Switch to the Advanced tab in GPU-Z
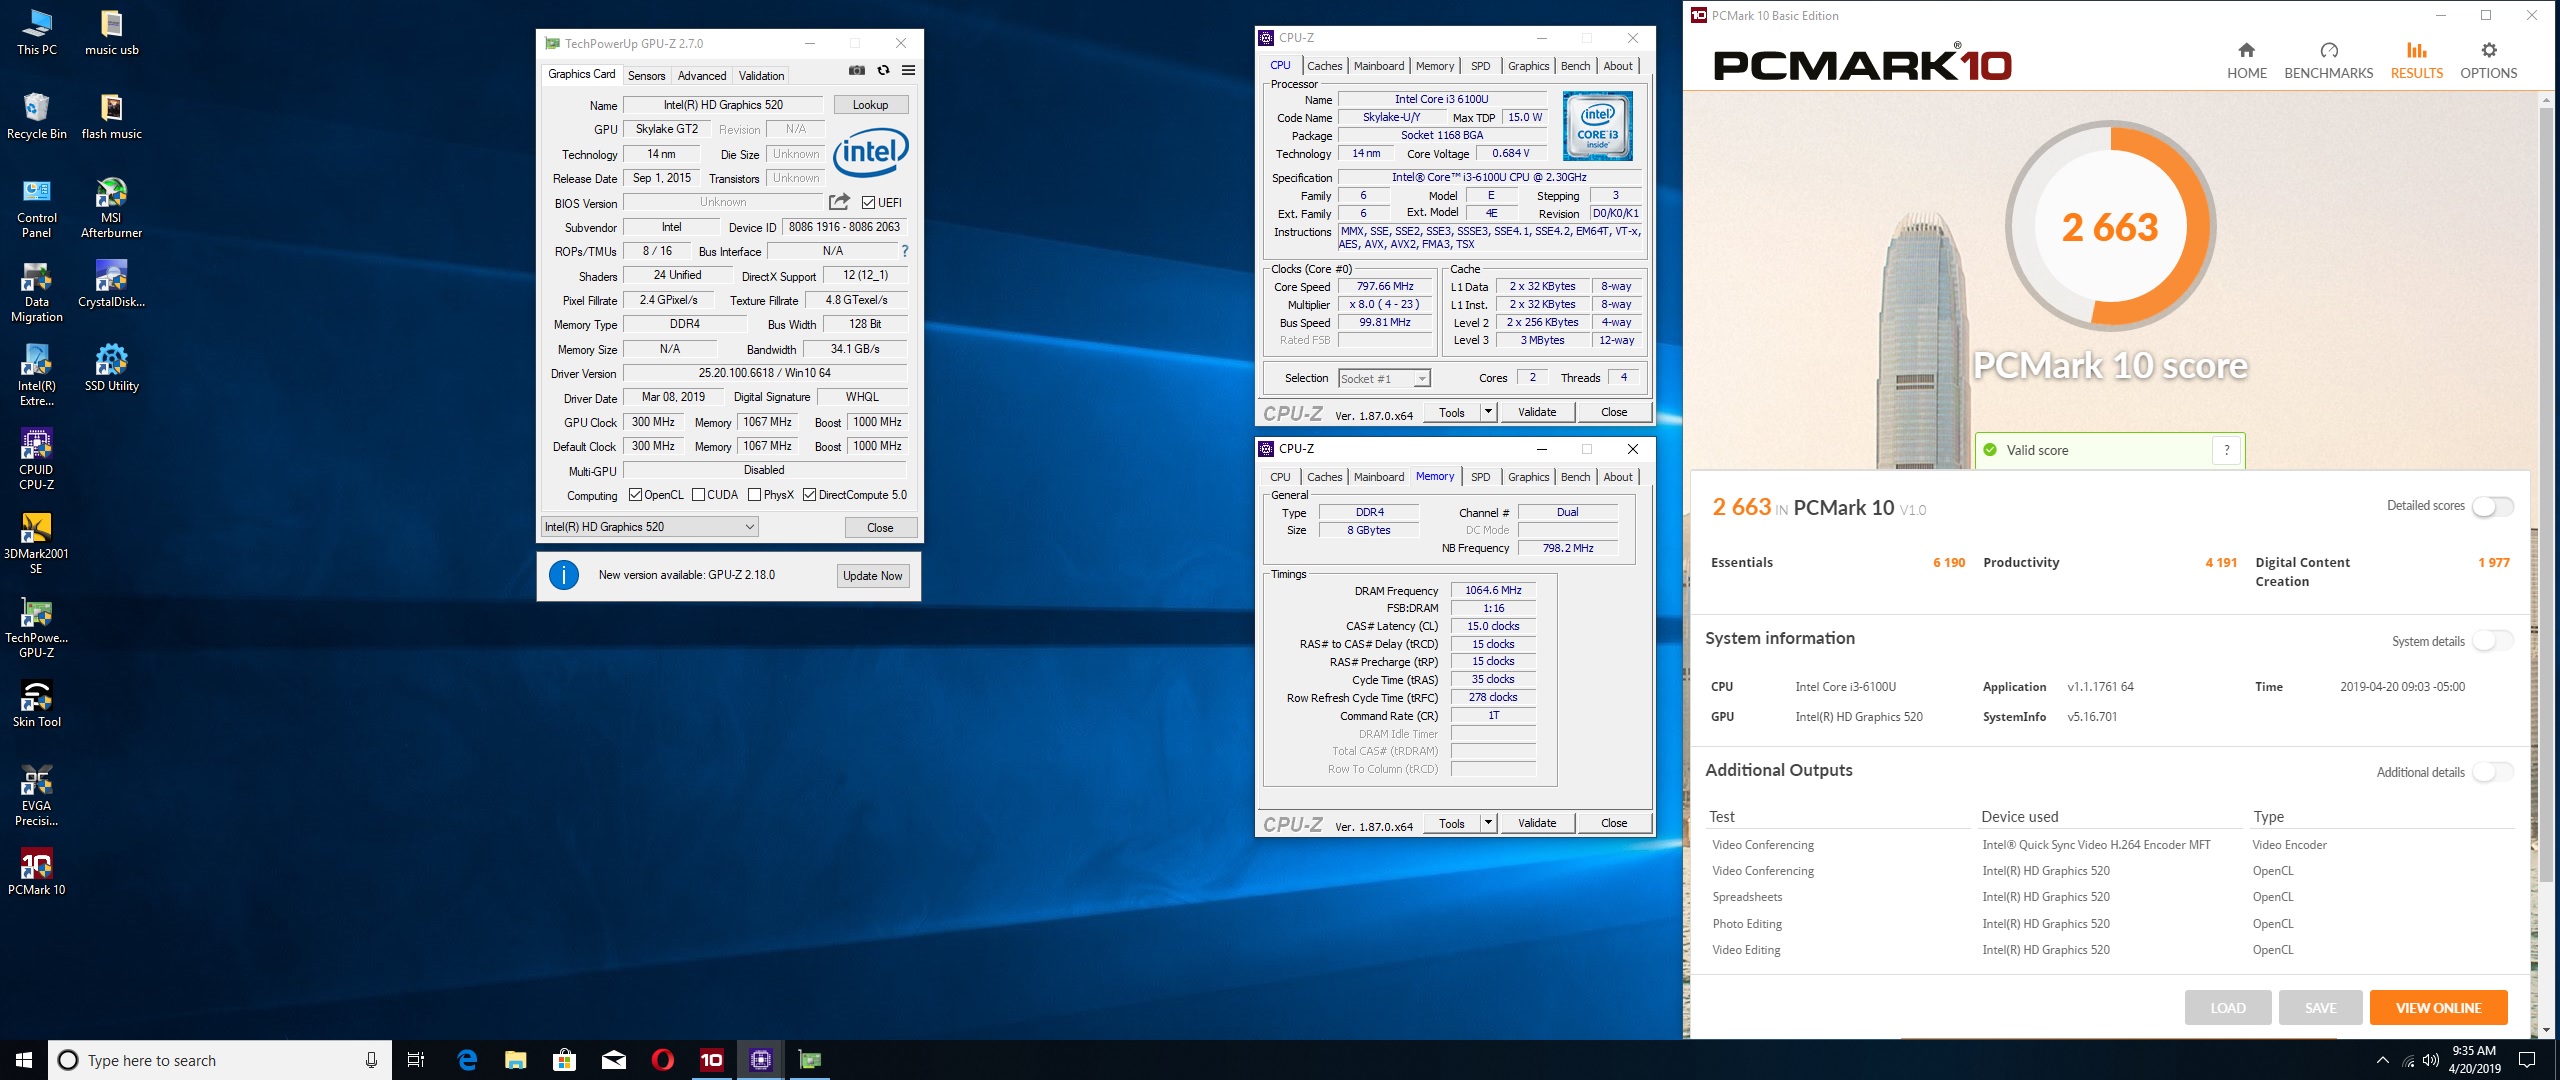Viewport: 2560px width, 1080px height. (702, 76)
